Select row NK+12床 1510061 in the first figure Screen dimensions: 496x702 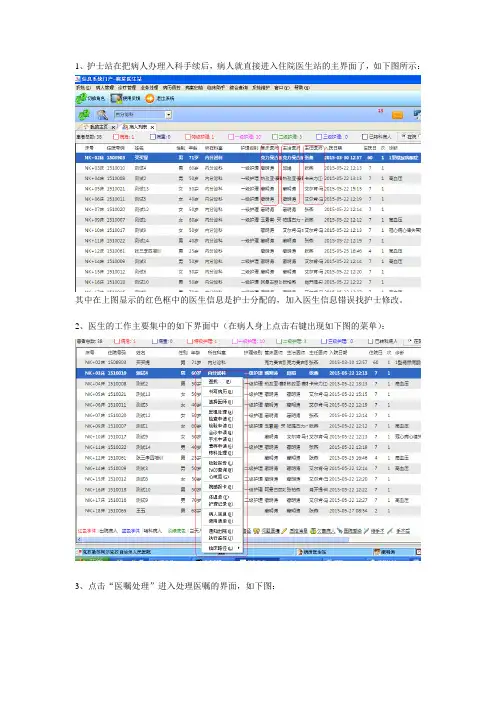point(248,251)
